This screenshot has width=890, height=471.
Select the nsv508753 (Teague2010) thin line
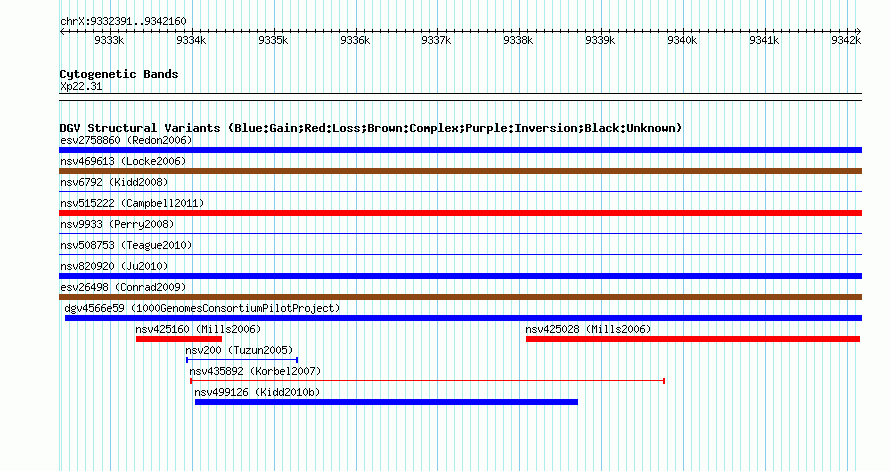coord(460,255)
